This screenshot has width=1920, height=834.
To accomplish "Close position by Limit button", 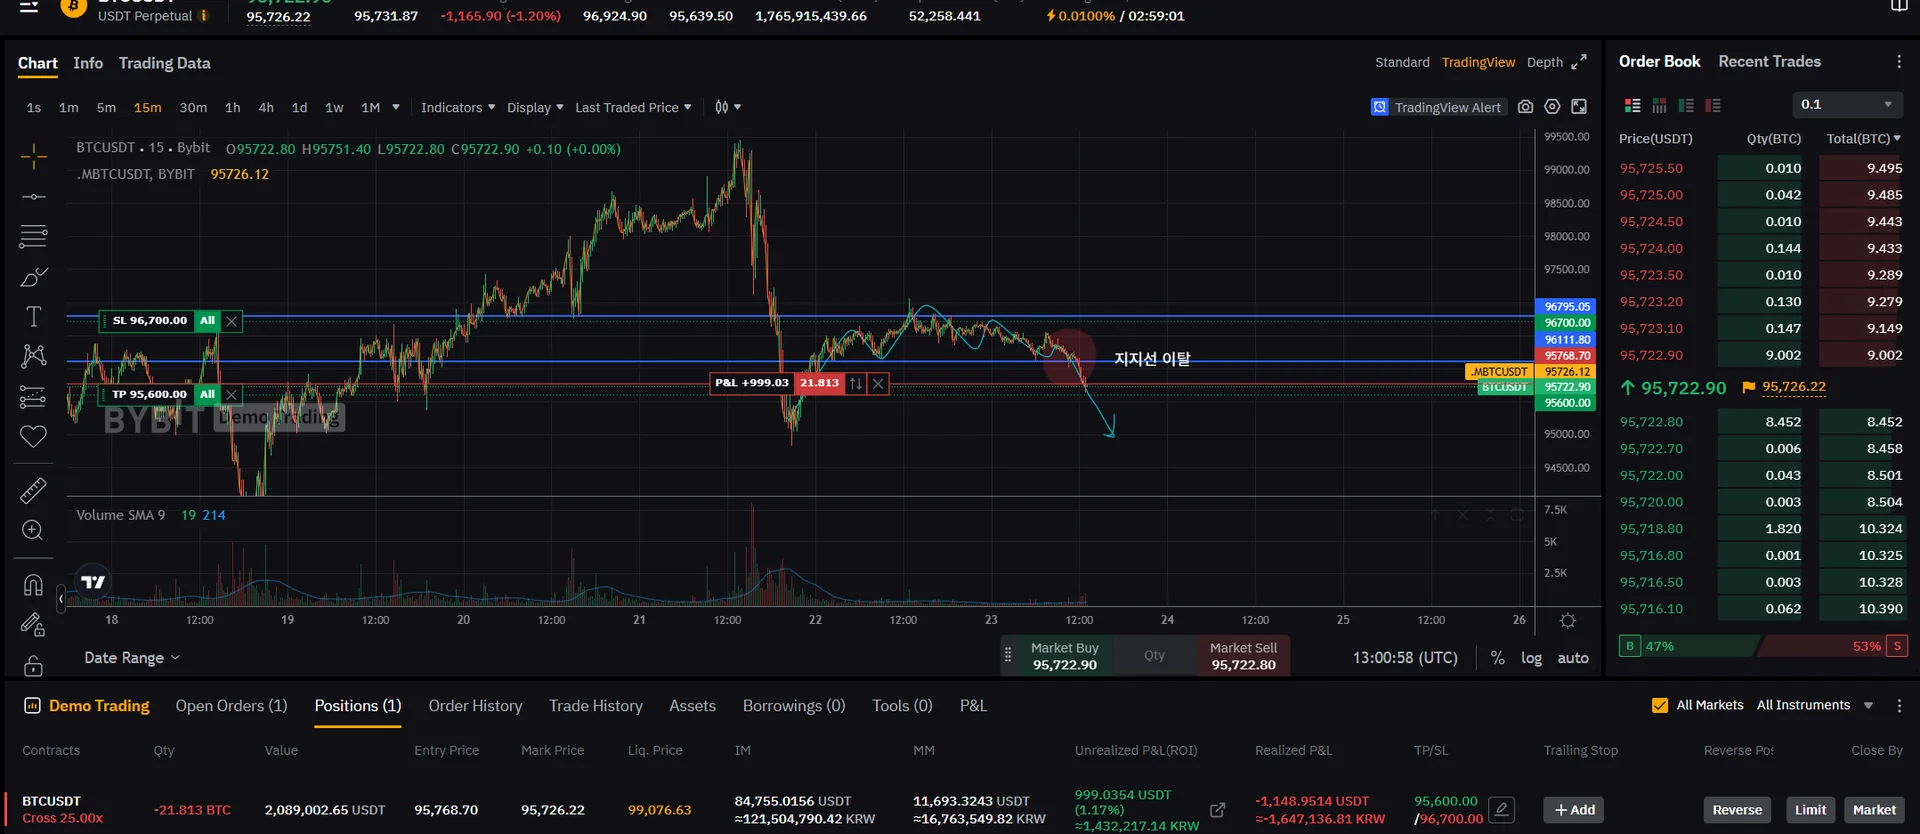I will (1810, 810).
